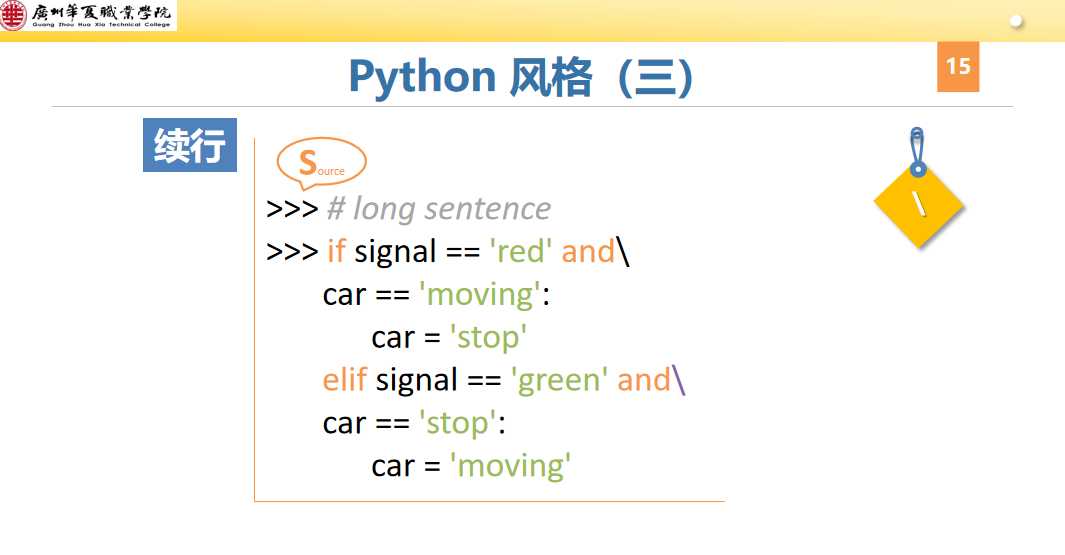This screenshot has height=555, width=1065.
Task: Click the blue exclamation mark pin
Action: point(917,150)
